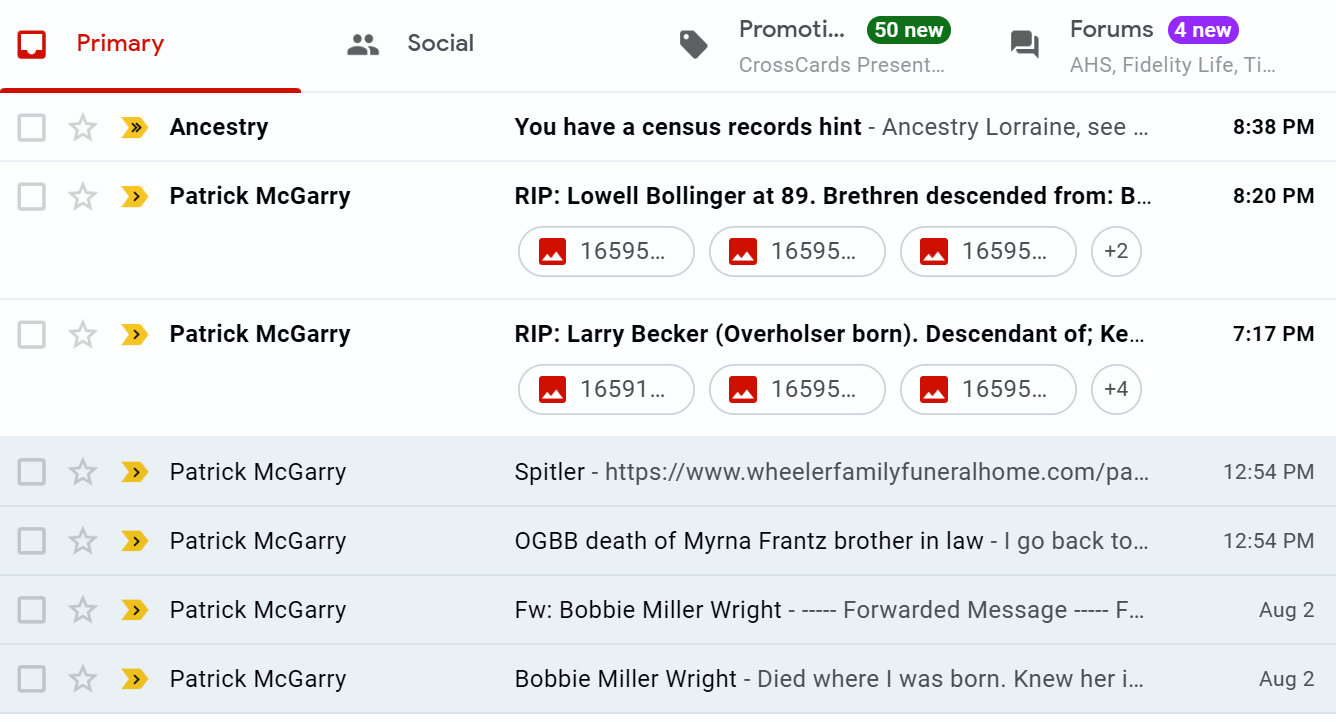
Task: Tick checkbox for Fw: Bobbie Miller Wright email
Action: click(x=32, y=610)
